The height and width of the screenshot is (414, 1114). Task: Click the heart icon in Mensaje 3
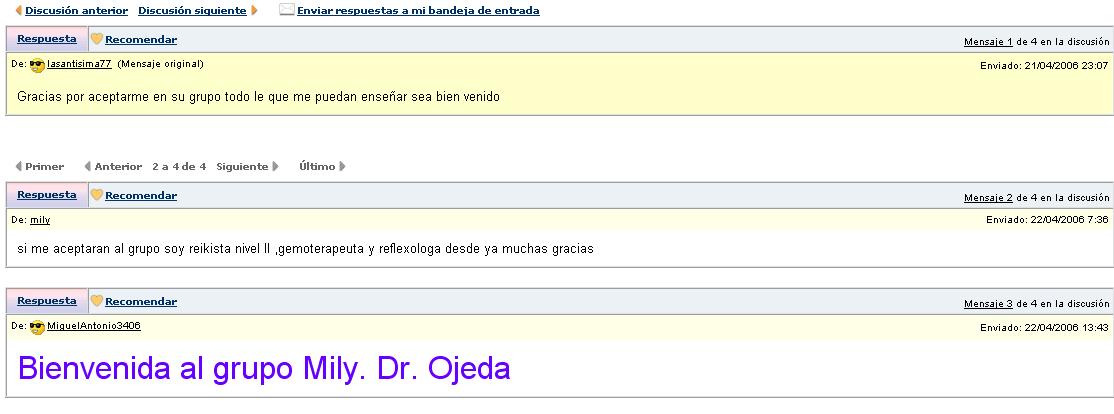coord(97,301)
